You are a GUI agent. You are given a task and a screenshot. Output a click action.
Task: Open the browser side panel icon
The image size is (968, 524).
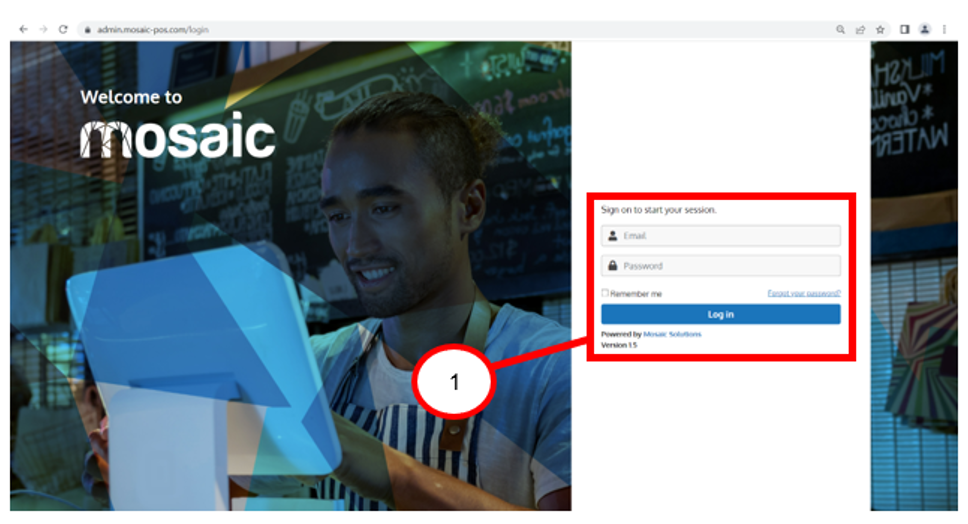click(x=904, y=29)
